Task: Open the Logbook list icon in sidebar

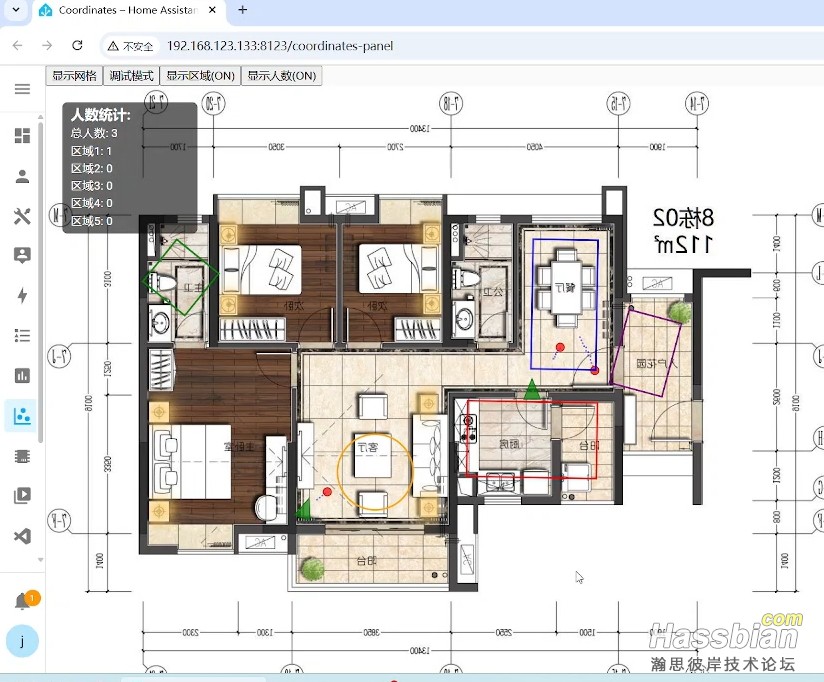Action: click(x=22, y=335)
